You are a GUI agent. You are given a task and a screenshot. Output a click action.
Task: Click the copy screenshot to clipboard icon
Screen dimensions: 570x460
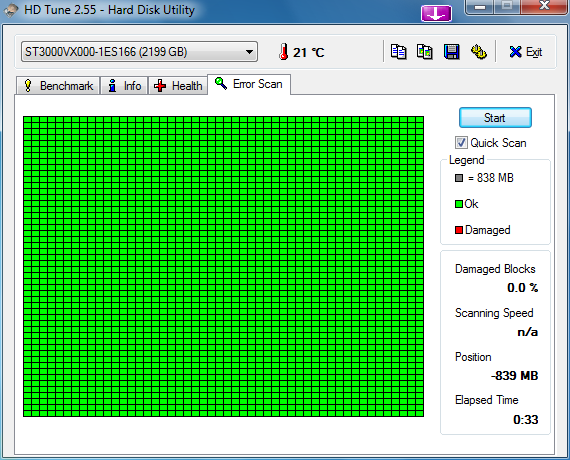(x=425, y=52)
